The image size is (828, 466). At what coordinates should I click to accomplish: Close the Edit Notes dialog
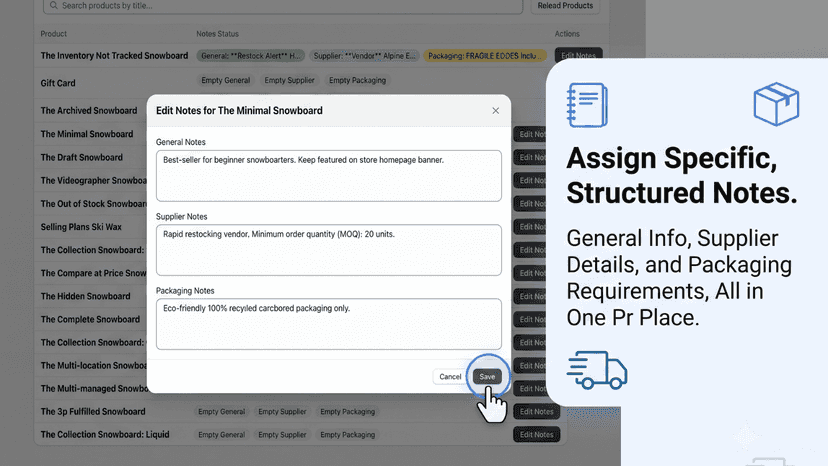(x=495, y=110)
